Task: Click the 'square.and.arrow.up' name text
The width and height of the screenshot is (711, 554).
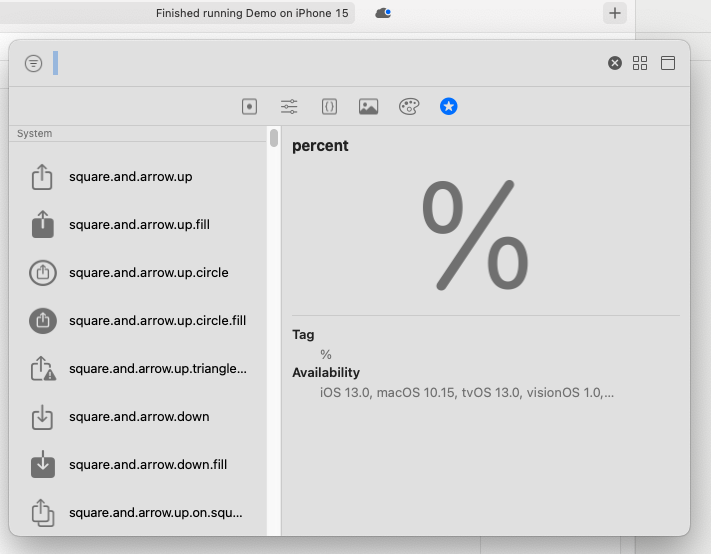Action: pos(131,177)
